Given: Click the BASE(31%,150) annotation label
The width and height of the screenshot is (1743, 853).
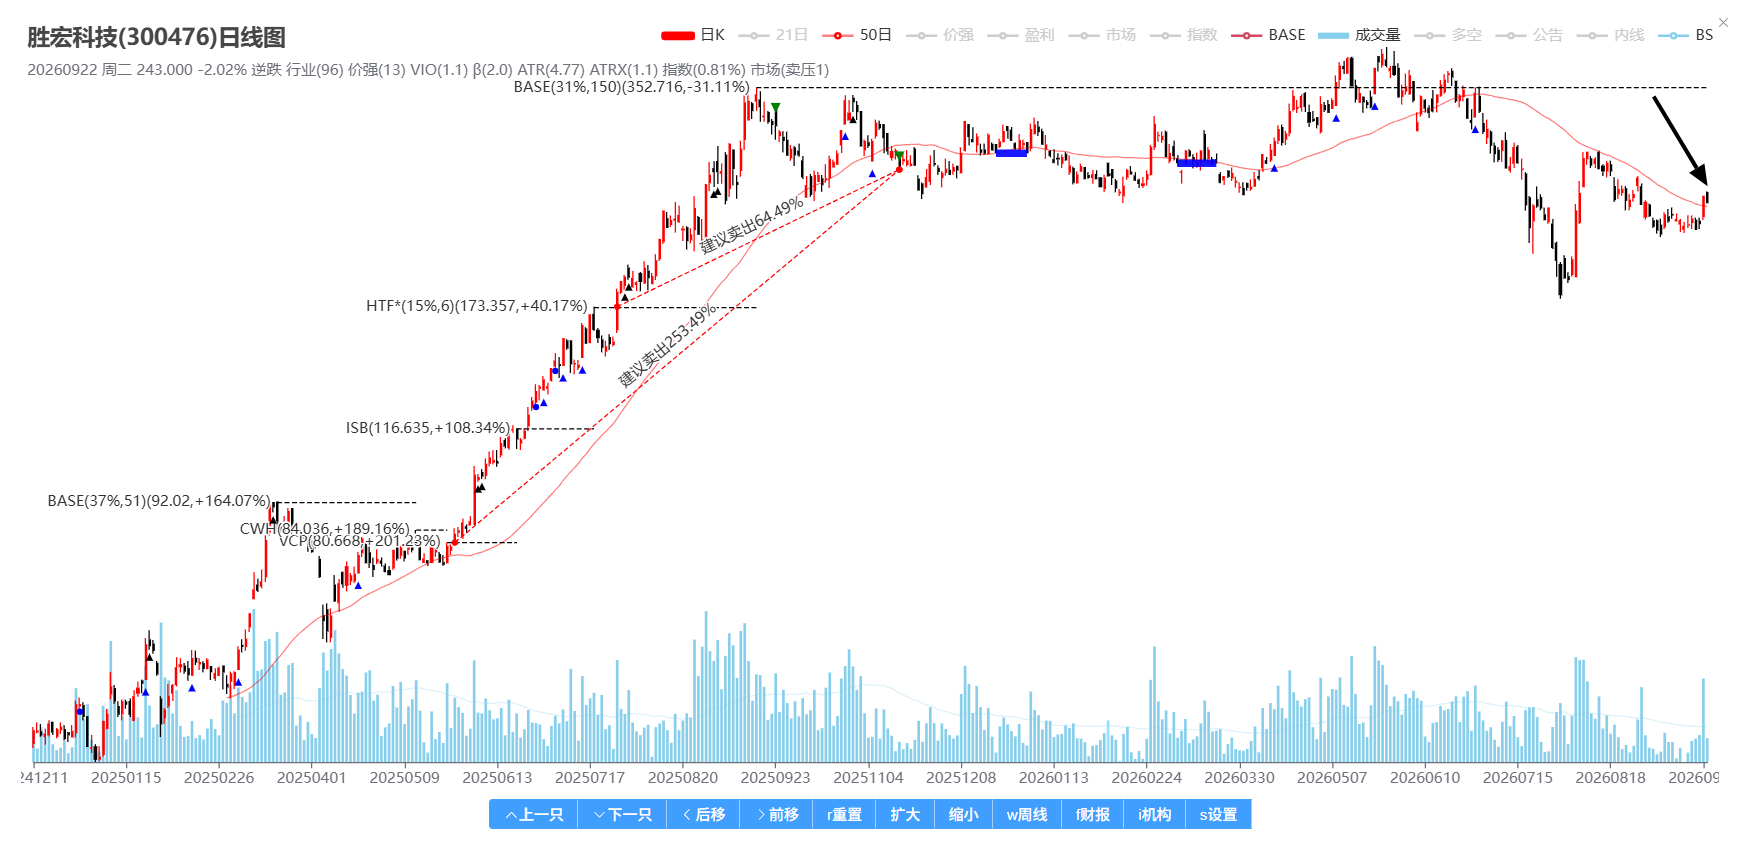Looking at the screenshot, I should tap(631, 87).
